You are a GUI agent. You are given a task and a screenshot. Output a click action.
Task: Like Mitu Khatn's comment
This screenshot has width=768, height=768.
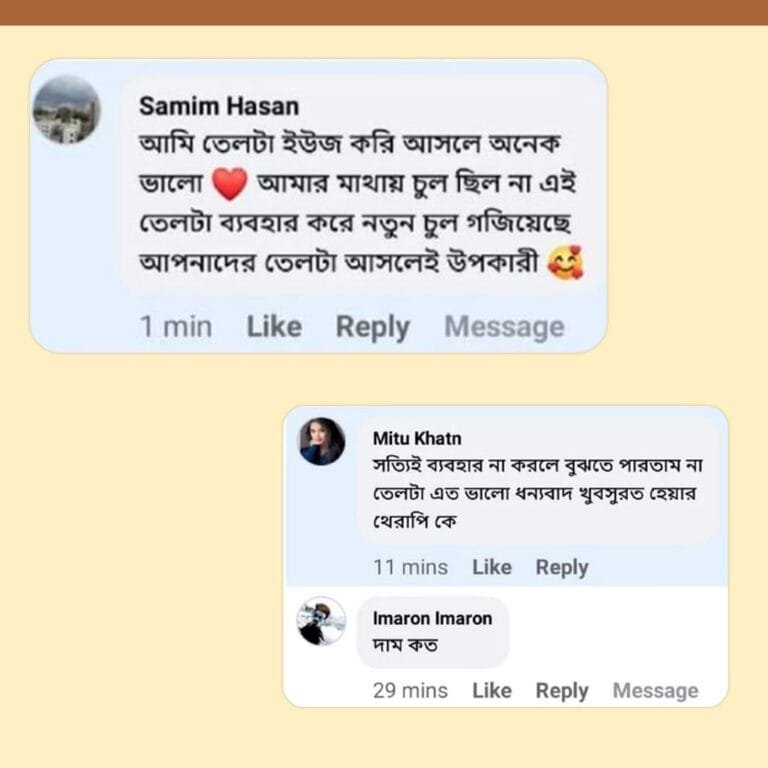(491, 567)
